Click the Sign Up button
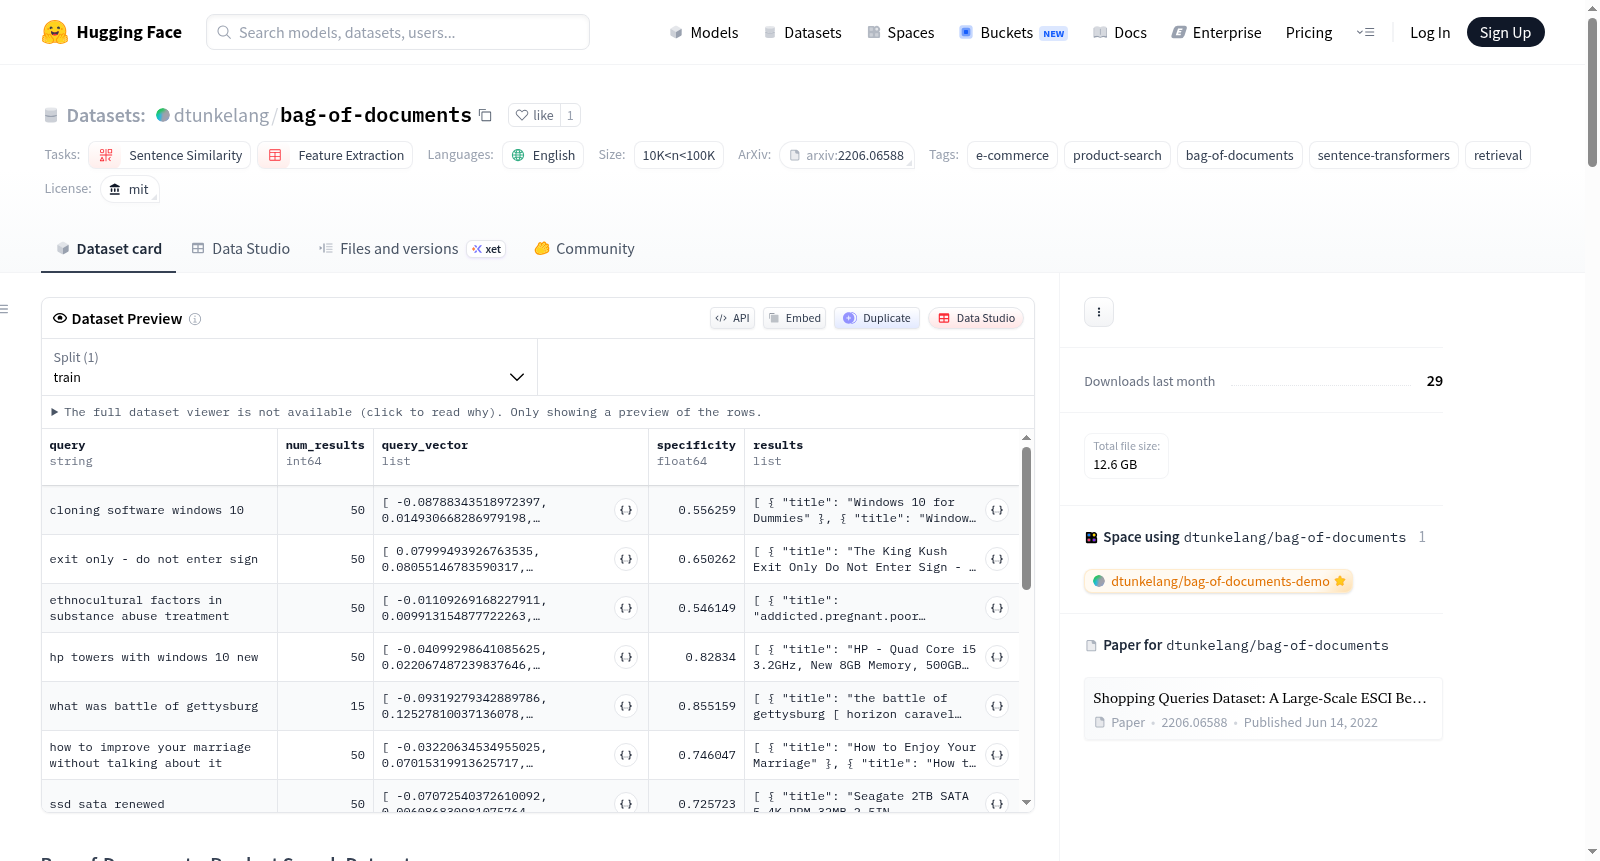The width and height of the screenshot is (1600, 861). tap(1505, 32)
